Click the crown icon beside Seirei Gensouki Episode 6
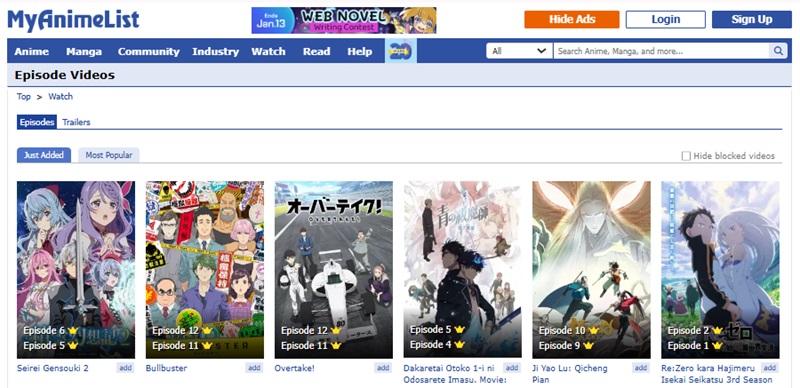 72,331
